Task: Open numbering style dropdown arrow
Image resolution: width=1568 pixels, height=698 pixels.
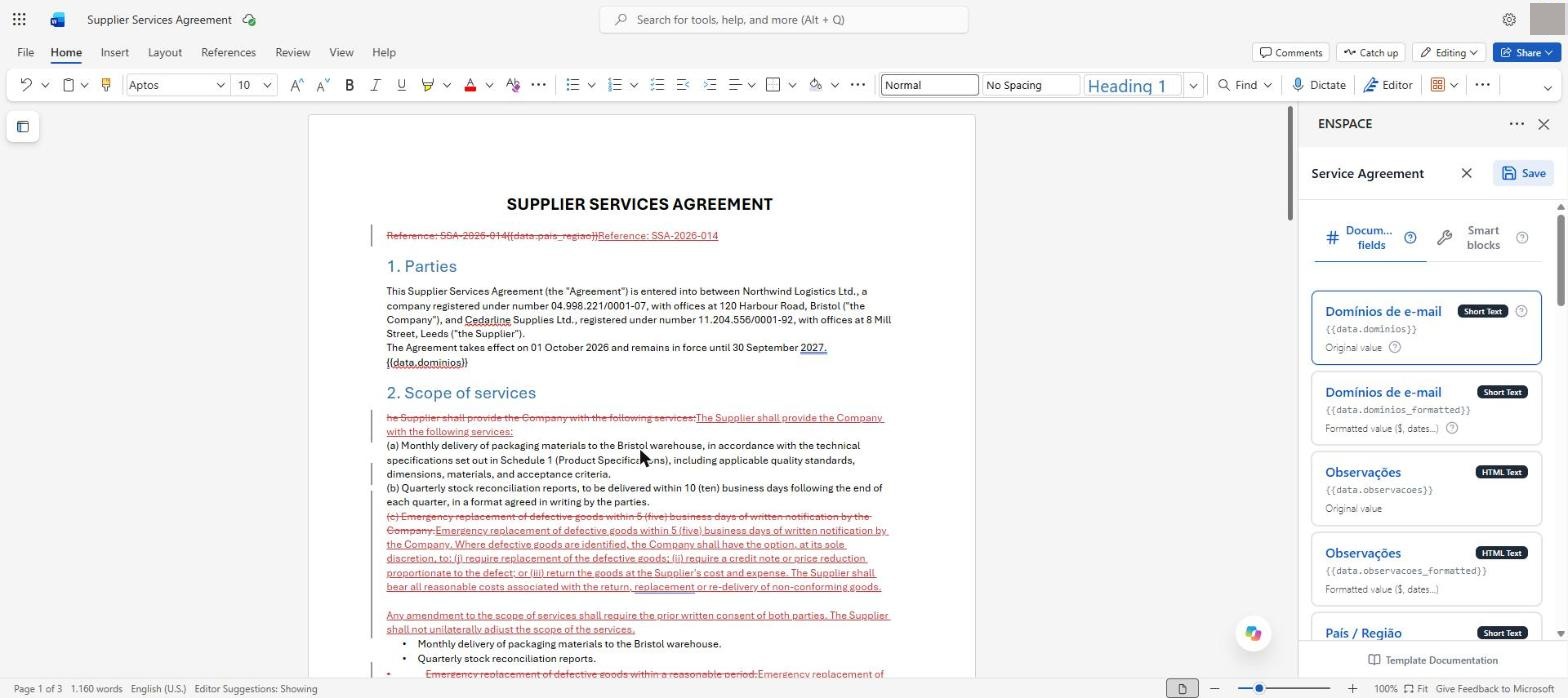Action: [x=634, y=85]
